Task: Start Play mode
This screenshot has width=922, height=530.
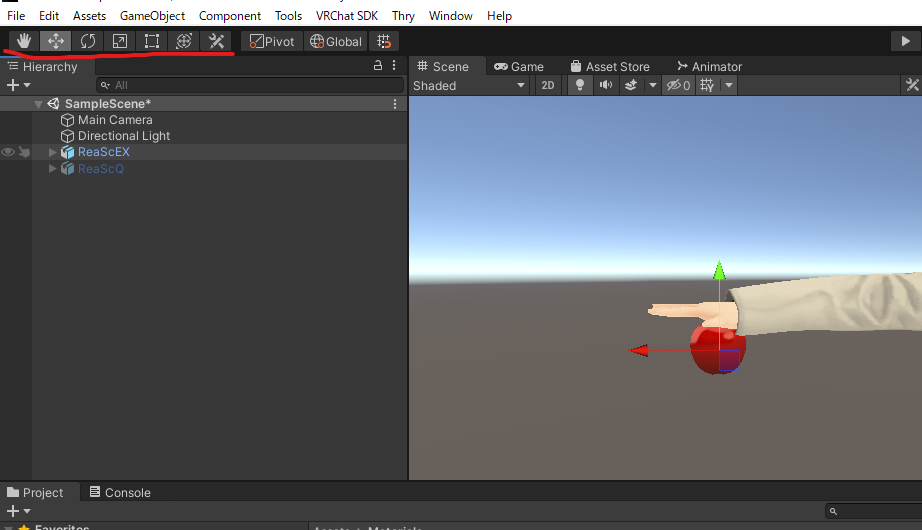Action: coord(906,41)
